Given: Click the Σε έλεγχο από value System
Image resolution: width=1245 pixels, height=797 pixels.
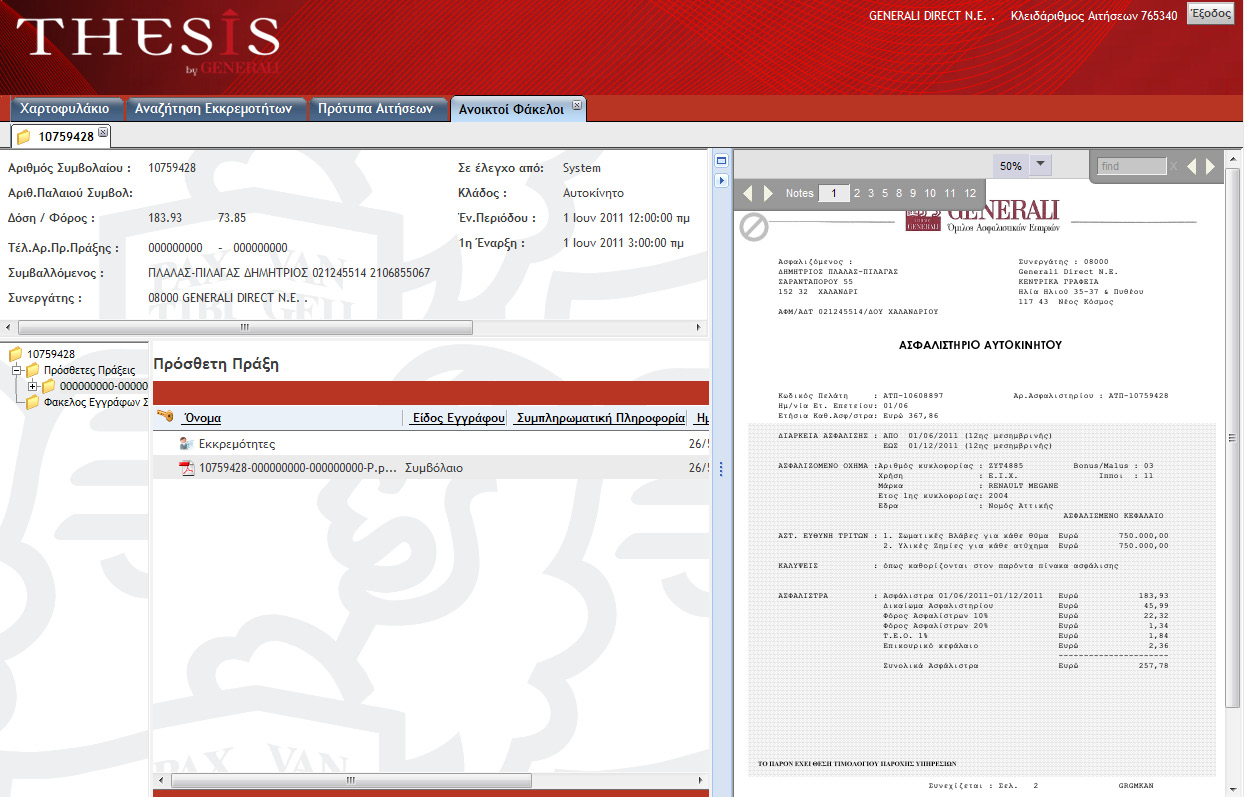Looking at the screenshot, I should (582, 168).
